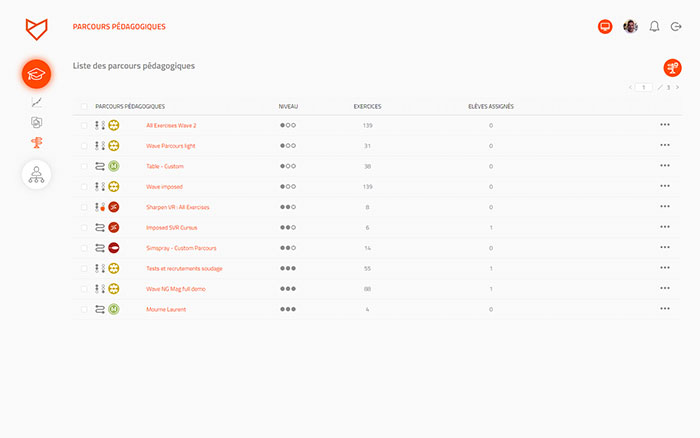The width and height of the screenshot is (700, 438).
Task: Click the page number input field
Action: click(x=645, y=88)
